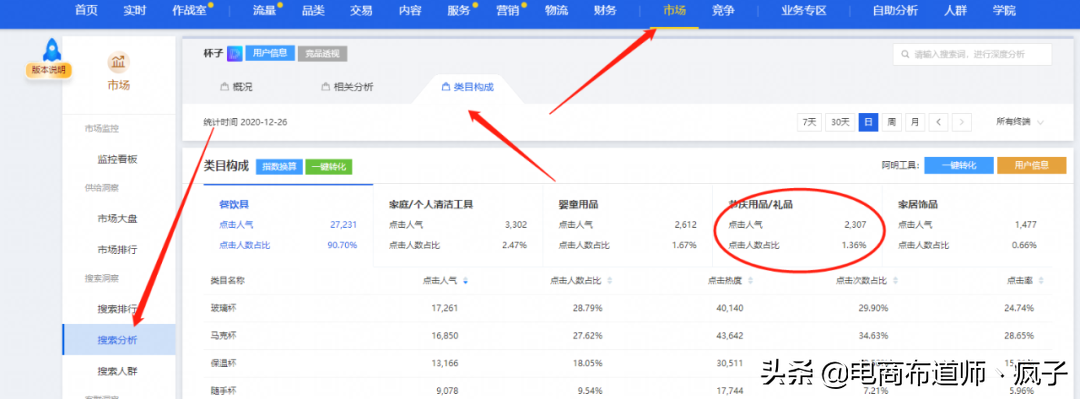
Task: Click the 马克杯 row name
Action: [x=222, y=335]
